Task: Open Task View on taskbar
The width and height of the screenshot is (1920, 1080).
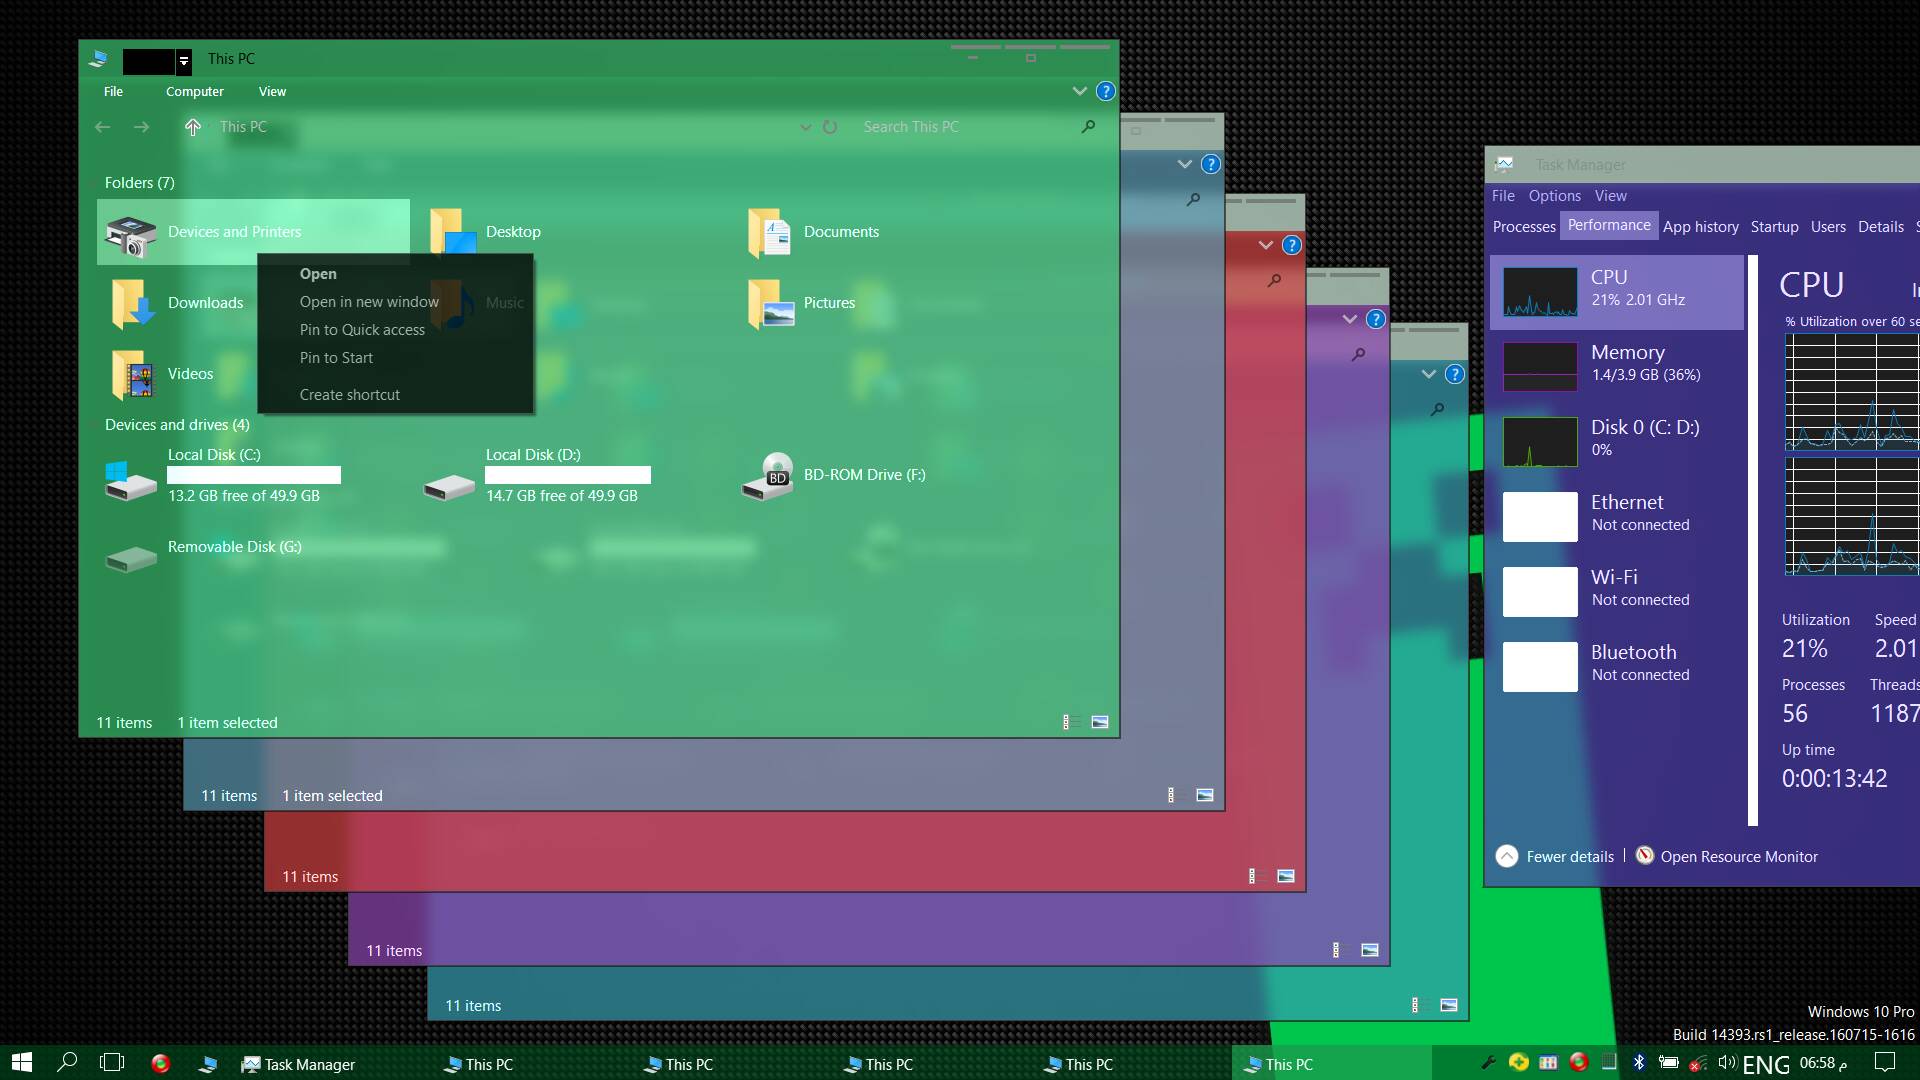Action: 112,1062
